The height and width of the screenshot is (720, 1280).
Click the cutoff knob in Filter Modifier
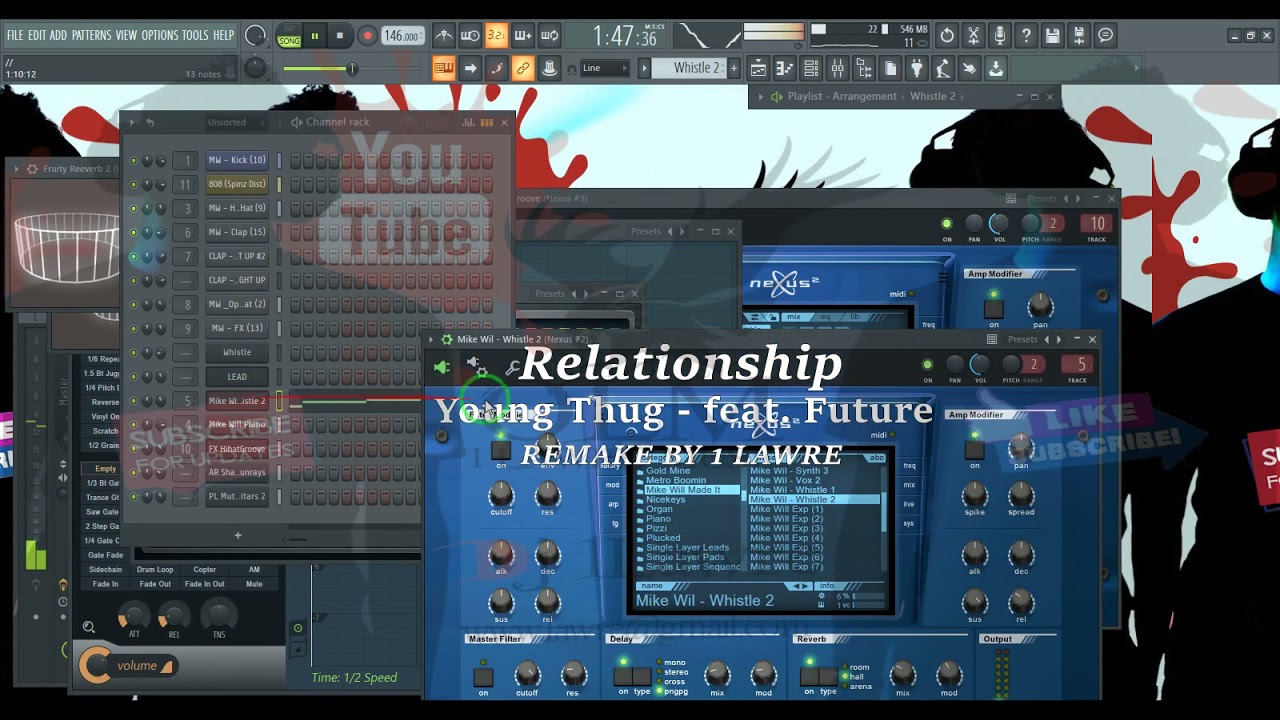click(x=501, y=494)
